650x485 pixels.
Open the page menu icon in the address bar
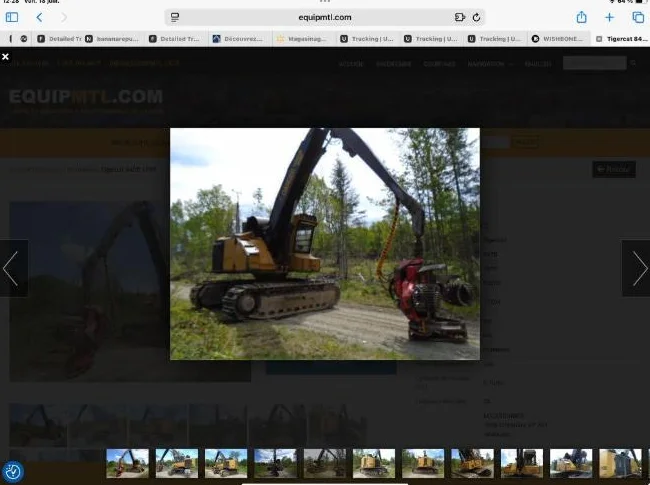coord(175,17)
